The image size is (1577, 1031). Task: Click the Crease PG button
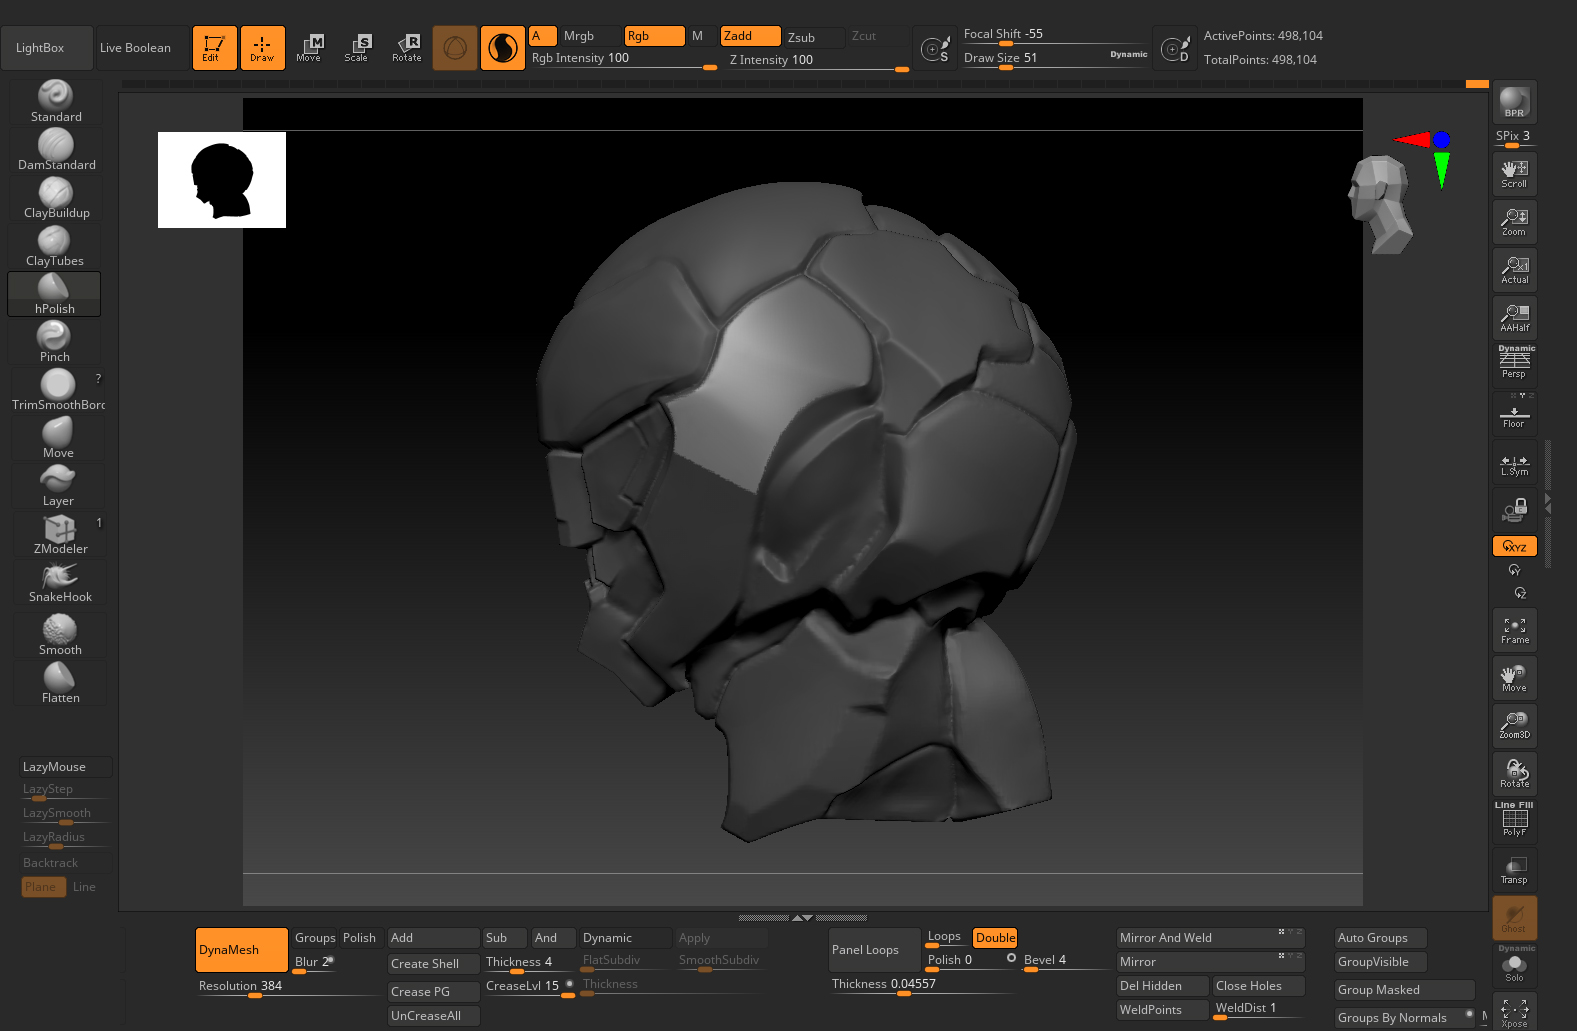coord(434,992)
